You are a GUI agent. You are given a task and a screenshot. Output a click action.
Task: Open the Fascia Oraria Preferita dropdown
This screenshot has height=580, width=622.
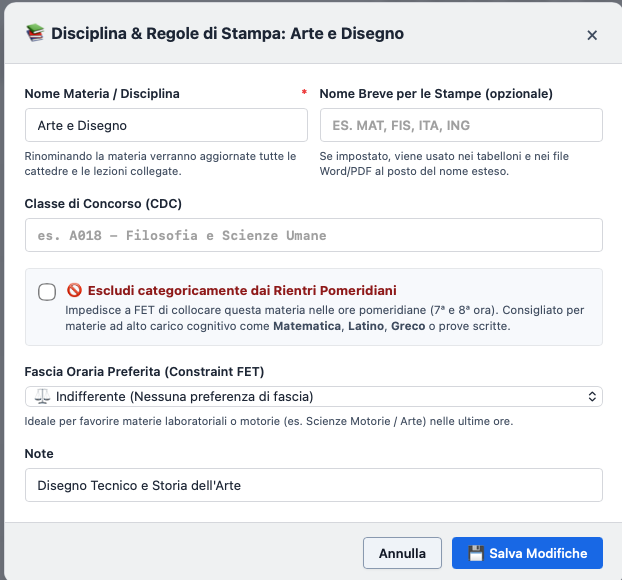[x=314, y=396]
